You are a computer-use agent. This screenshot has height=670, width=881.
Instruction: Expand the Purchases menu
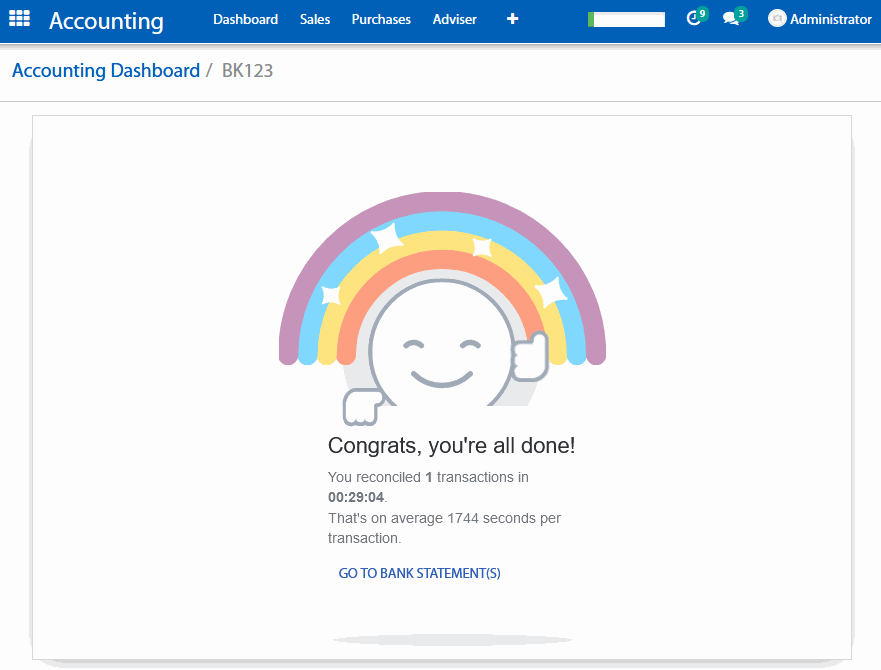coord(381,19)
